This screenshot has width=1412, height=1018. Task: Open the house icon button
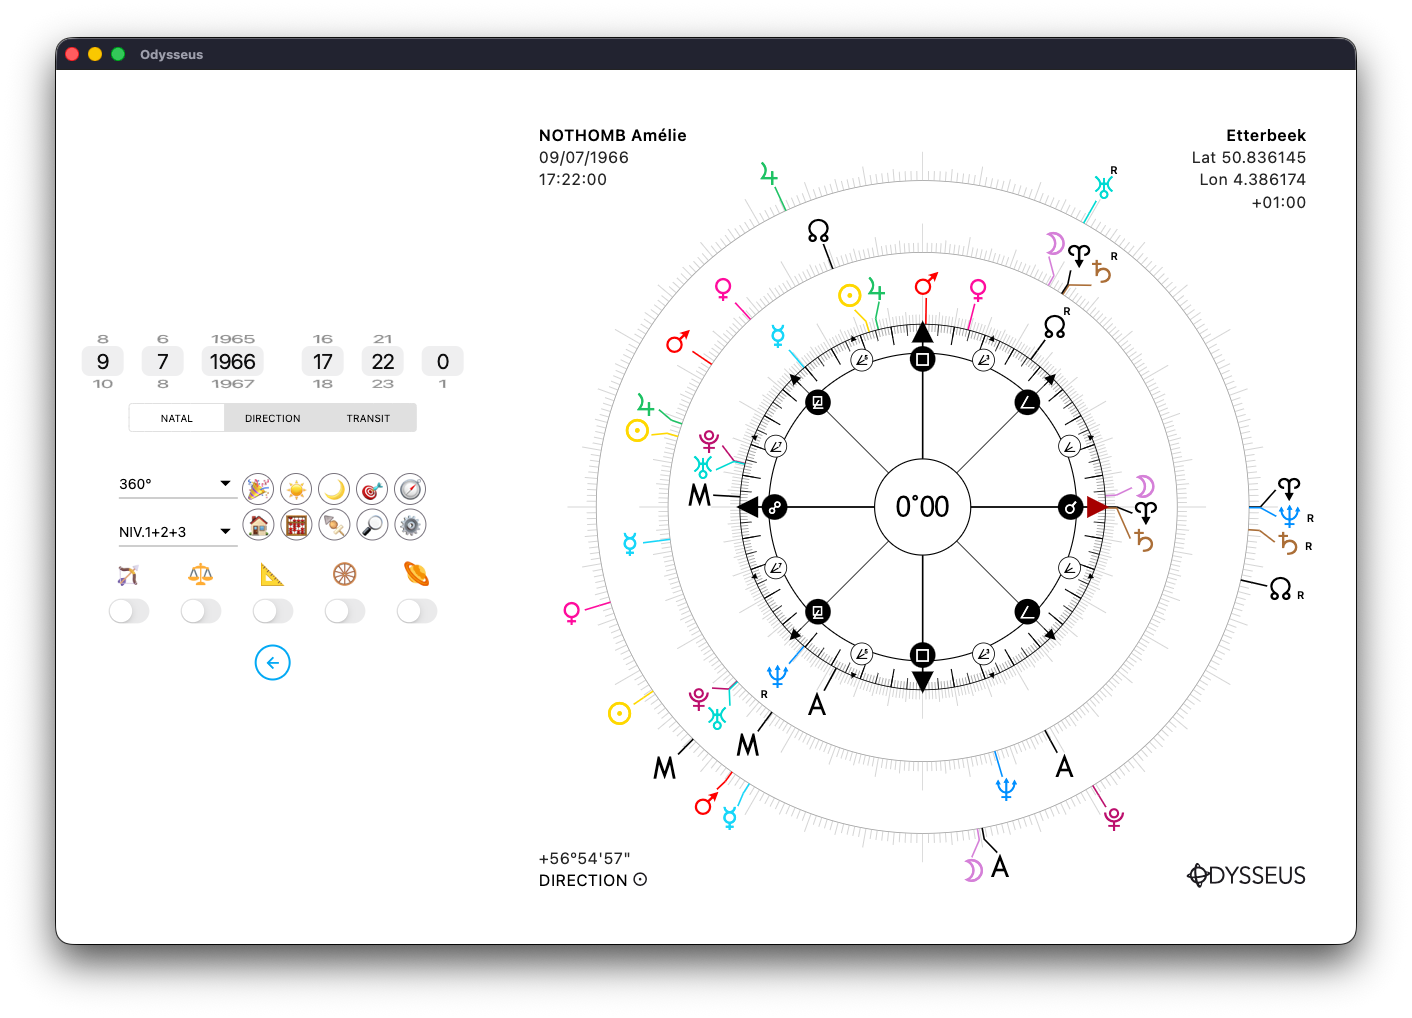[258, 525]
